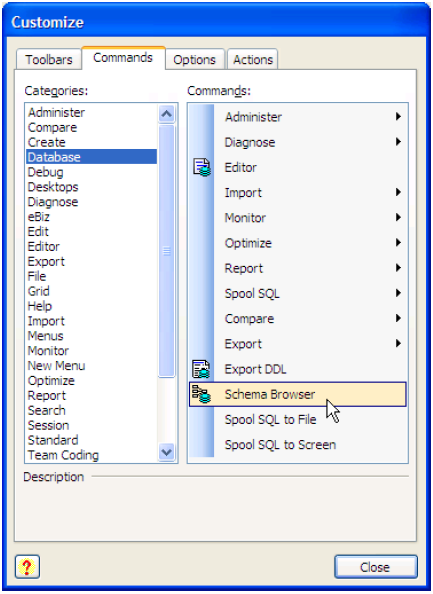Switch to the Toolbars tab
The image size is (433, 594).
pos(49,59)
